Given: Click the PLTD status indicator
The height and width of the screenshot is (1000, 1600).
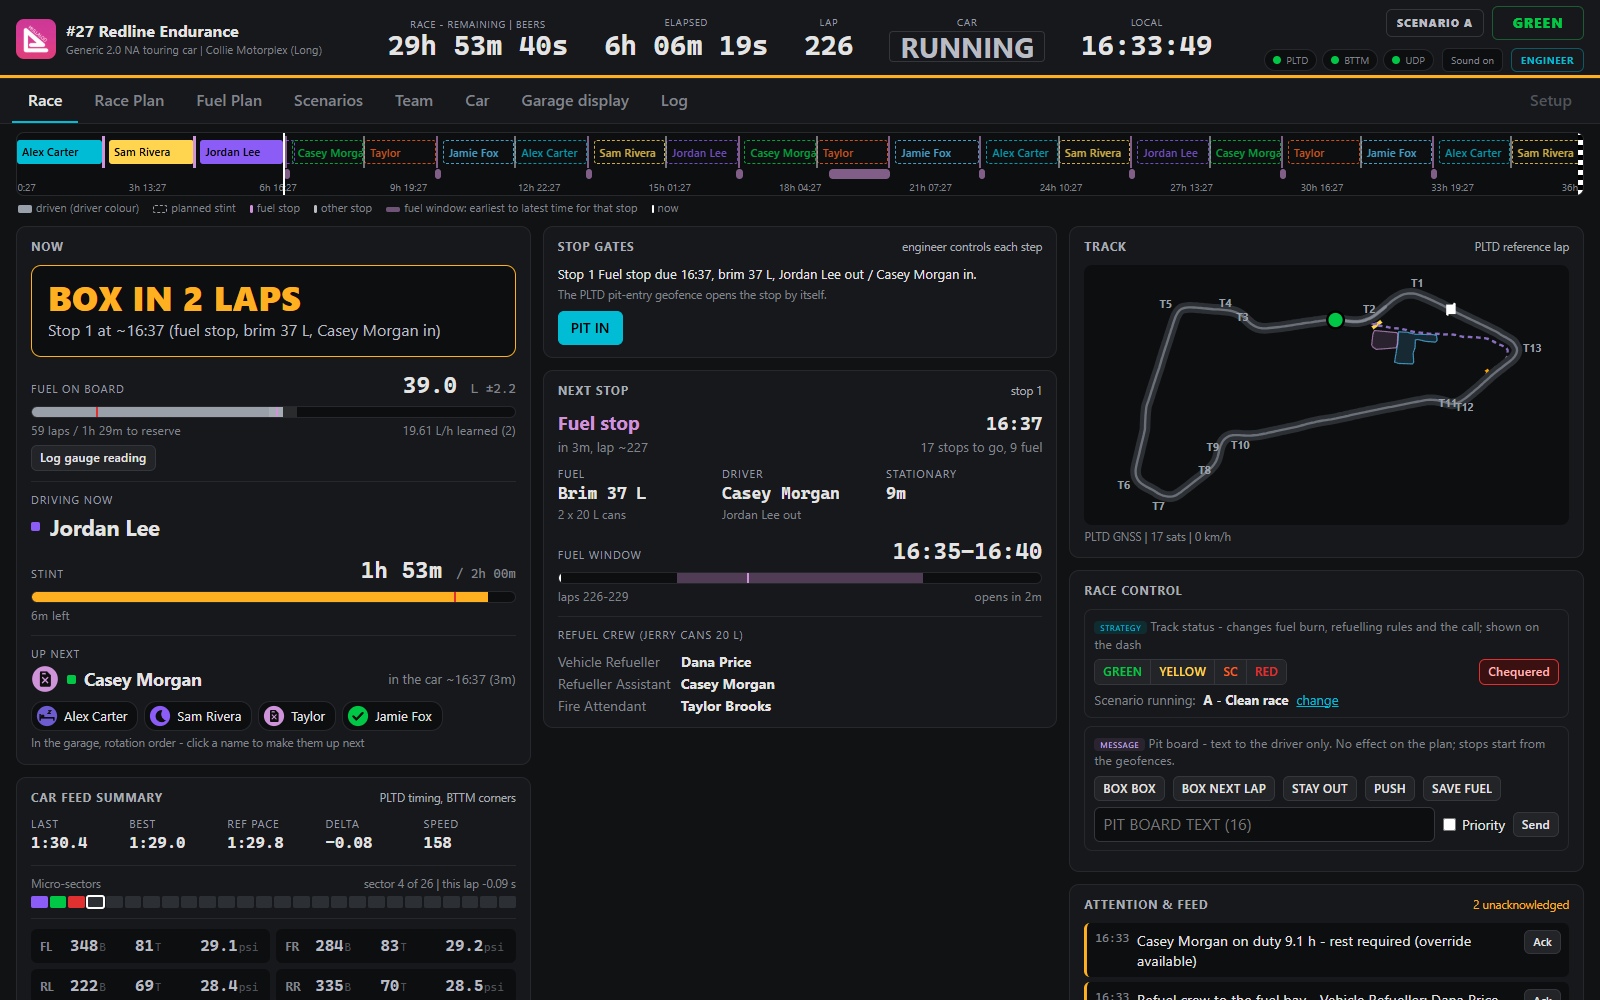Looking at the screenshot, I should point(1291,60).
